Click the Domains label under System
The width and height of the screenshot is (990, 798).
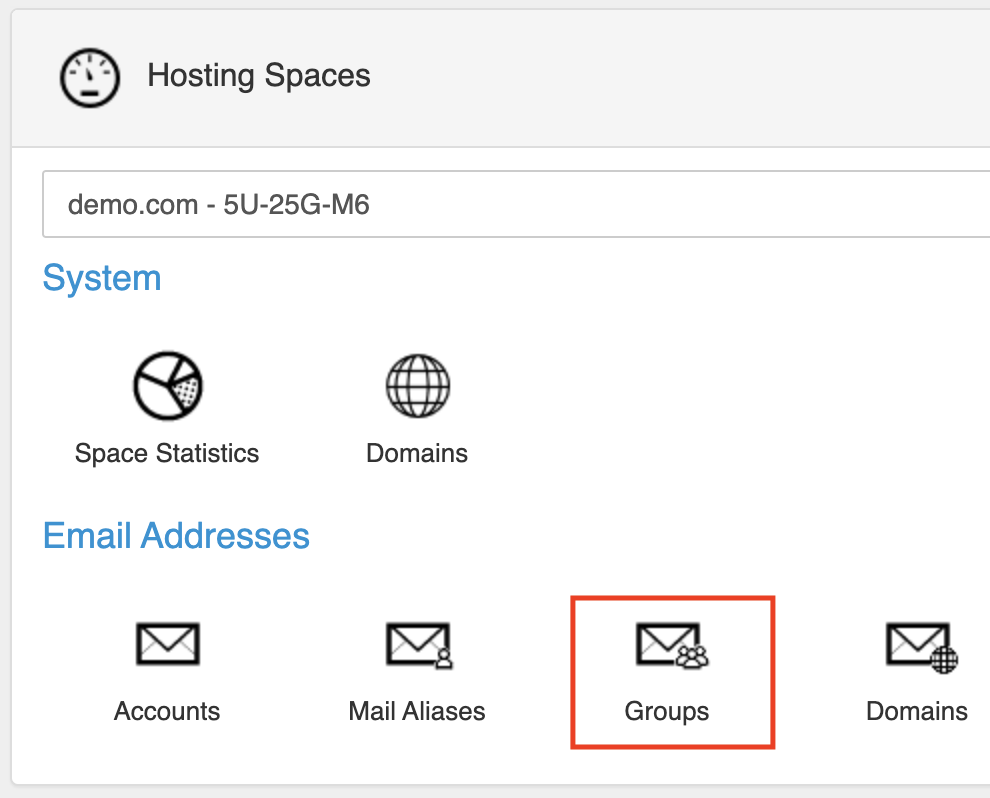(x=417, y=453)
